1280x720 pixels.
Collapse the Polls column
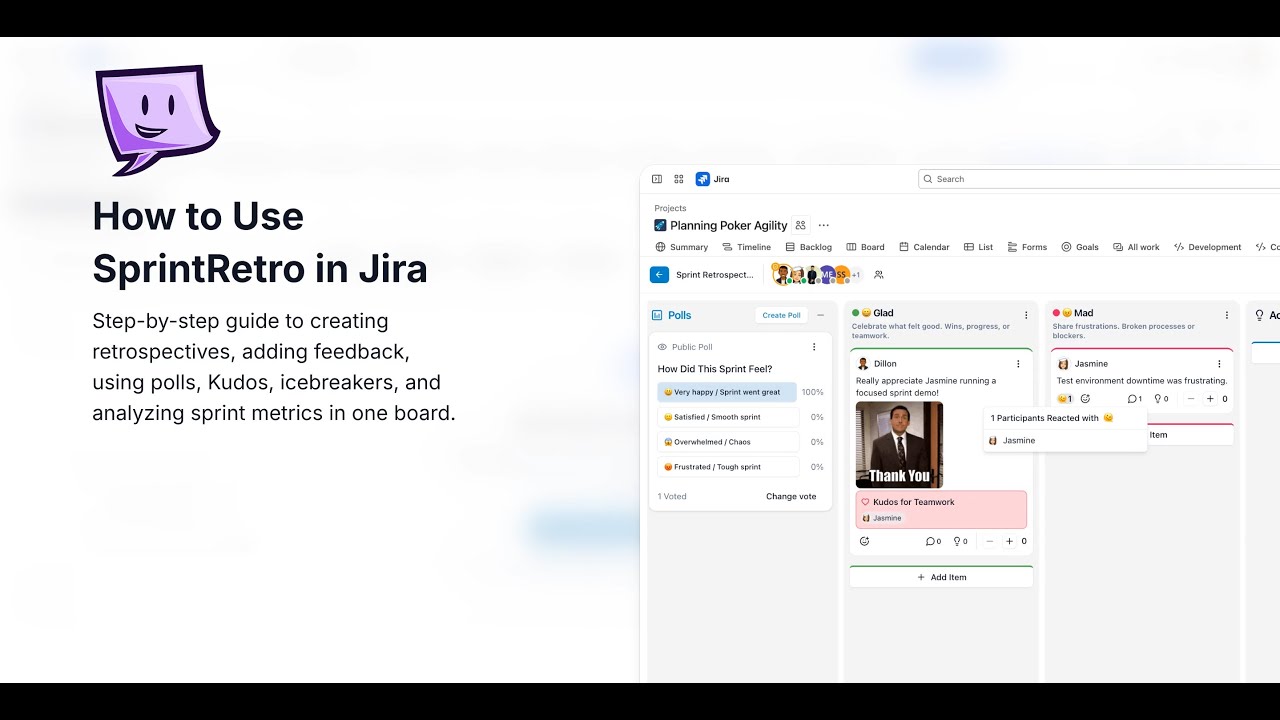821,315
